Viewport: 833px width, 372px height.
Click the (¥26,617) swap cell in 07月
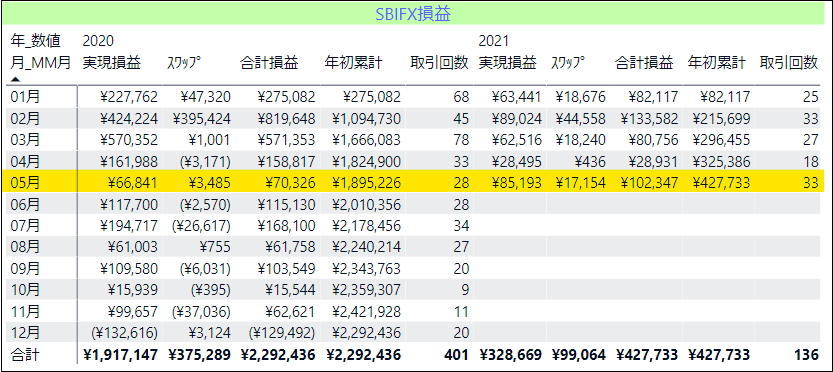pos(201,225)
